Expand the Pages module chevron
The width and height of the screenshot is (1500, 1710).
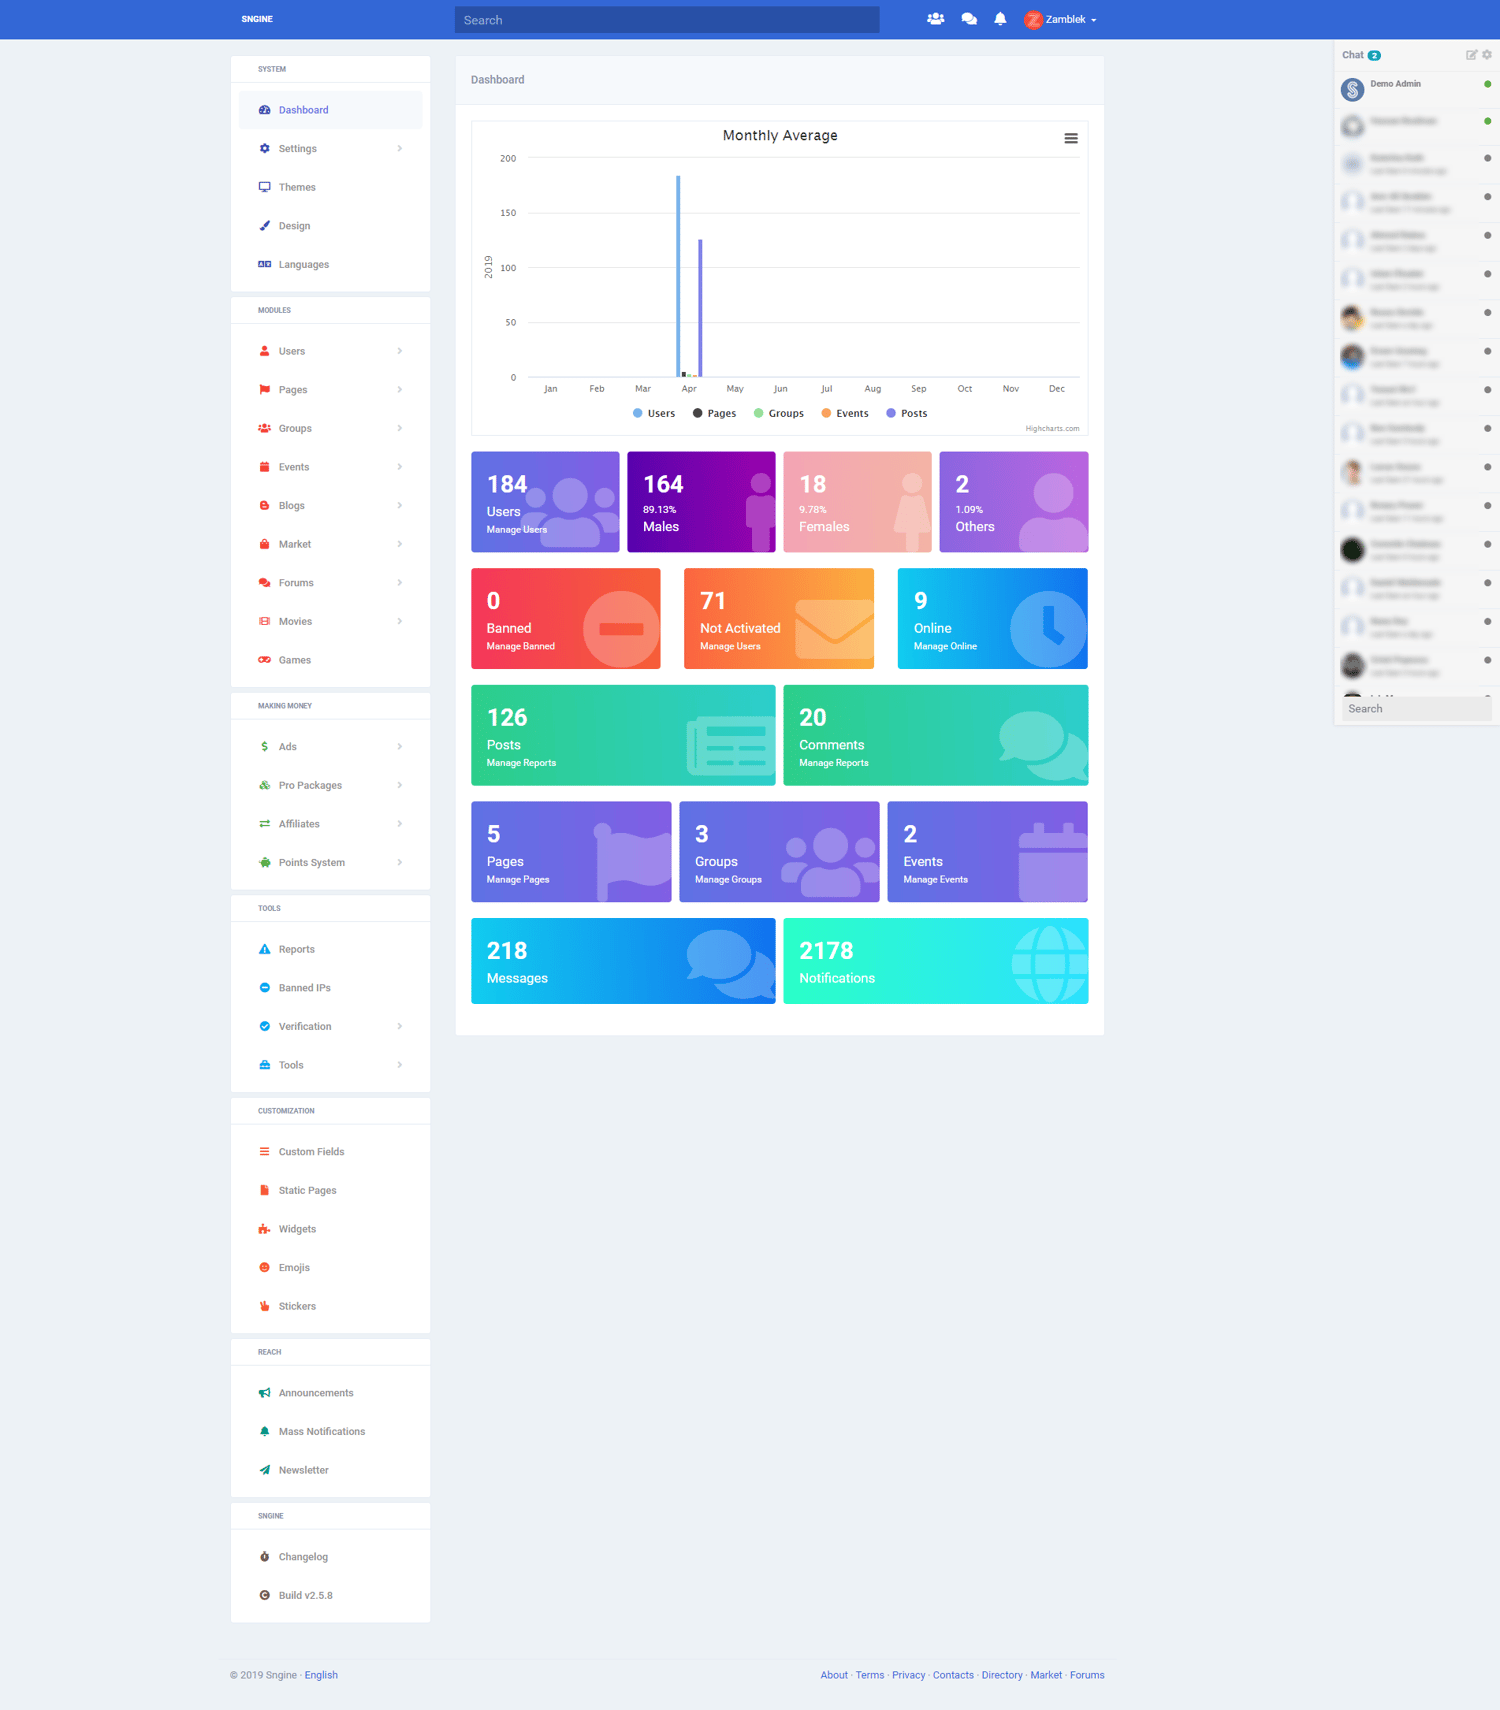[400, 390]
